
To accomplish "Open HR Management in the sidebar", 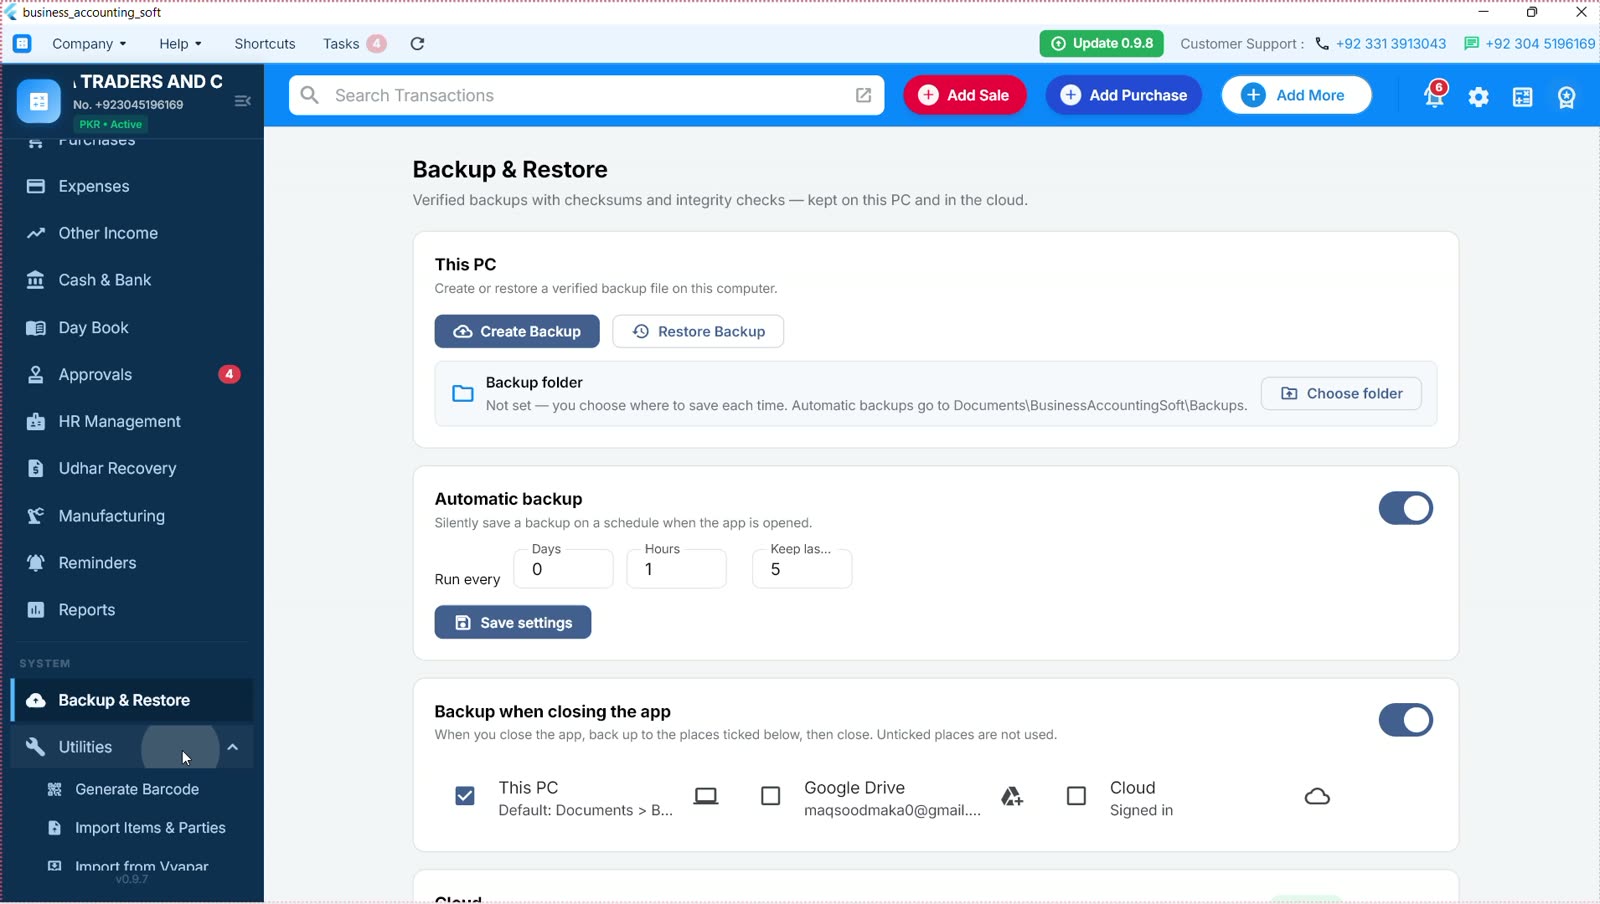I will (x=132, y=421).
